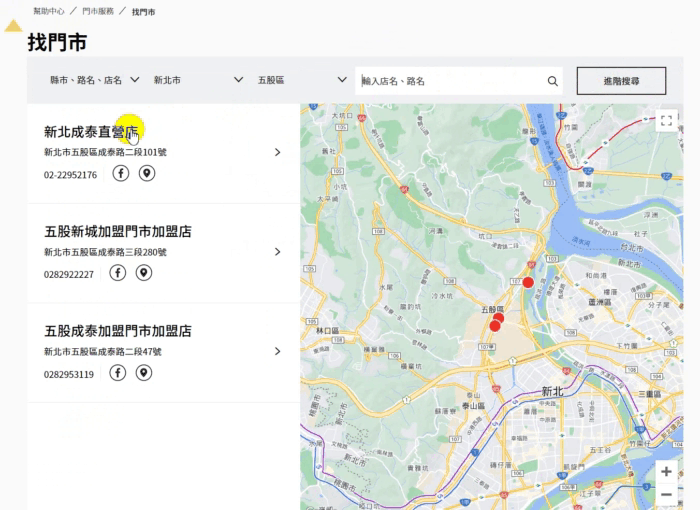Expand 新北成泰直營店 details arrow
The height and width of the screenshot is (510, 700).
coord(277,153)
